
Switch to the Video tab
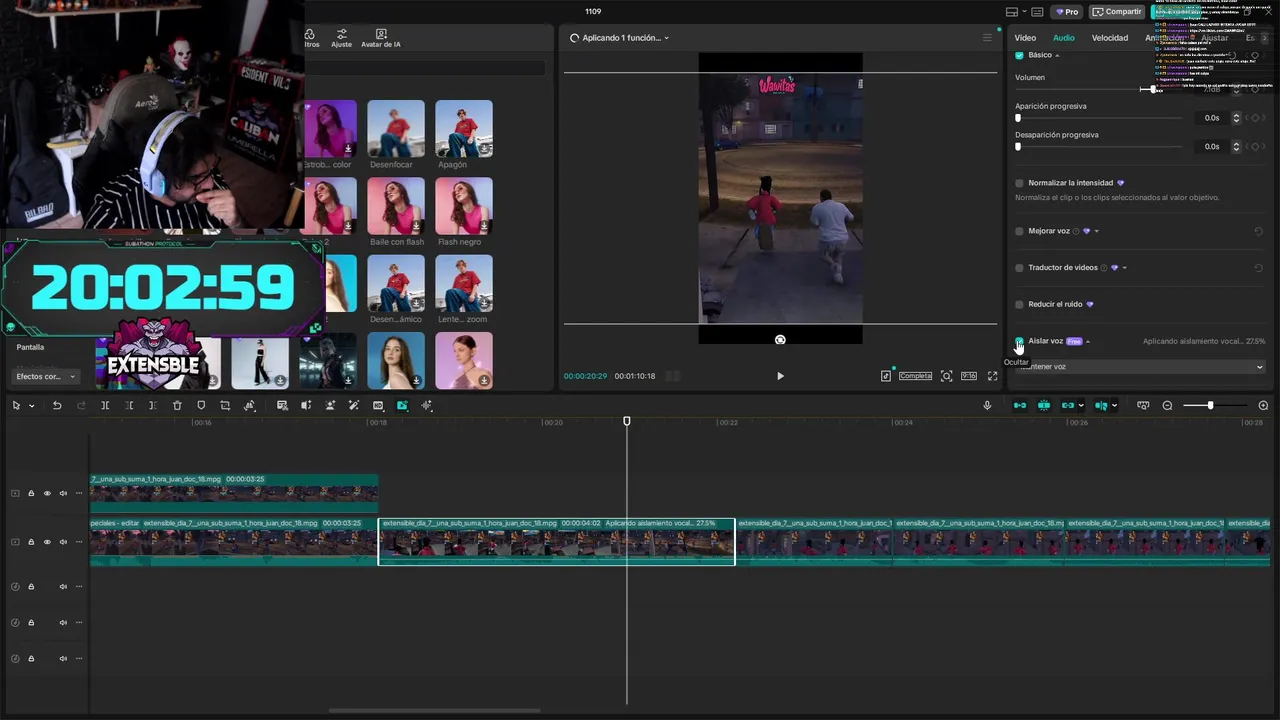(1025, 38)
